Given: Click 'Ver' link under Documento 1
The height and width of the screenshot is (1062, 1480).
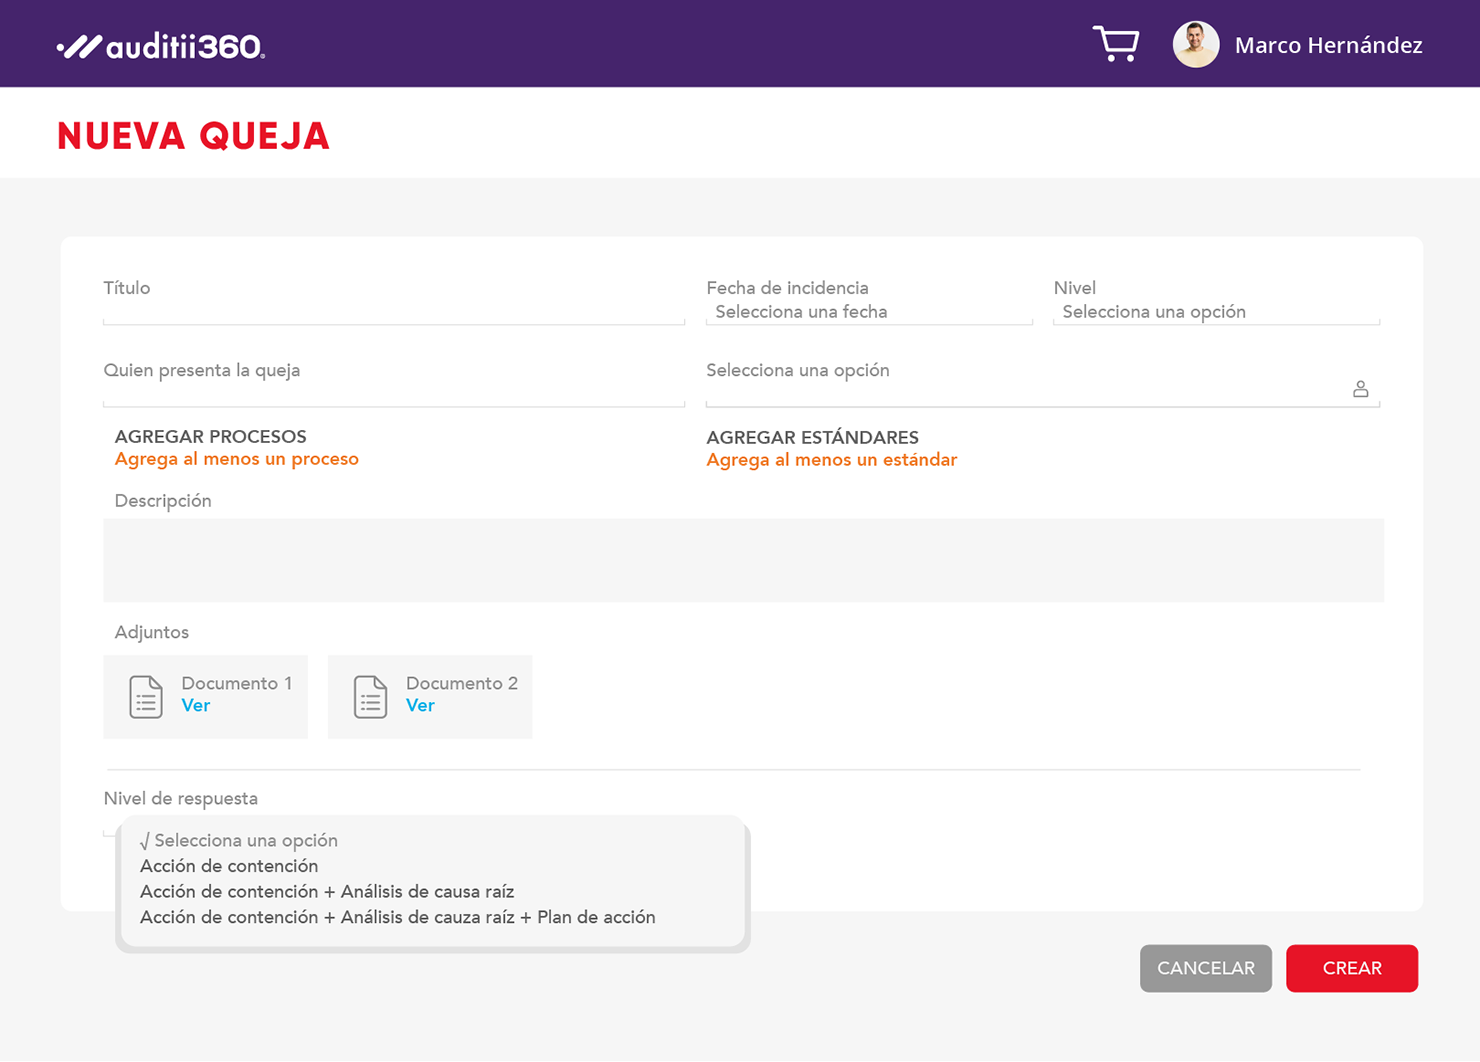Looking at the screenshot, I should click(x=196, y=706).
